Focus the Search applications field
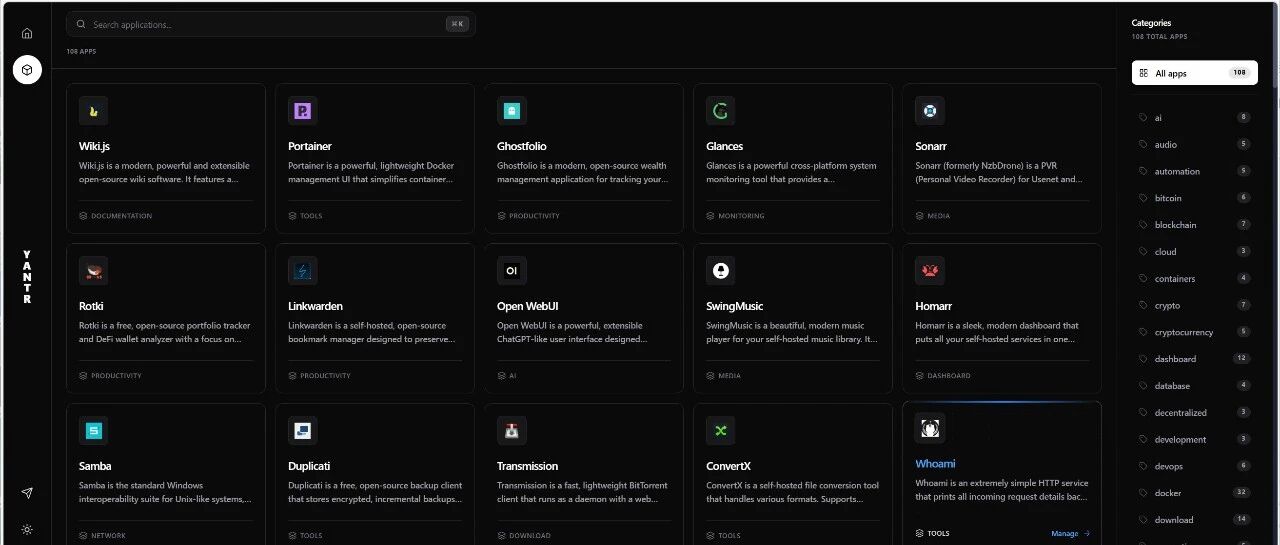This screenshot has height=545, width=1280. pyautogui.click(x=270, y=24)
